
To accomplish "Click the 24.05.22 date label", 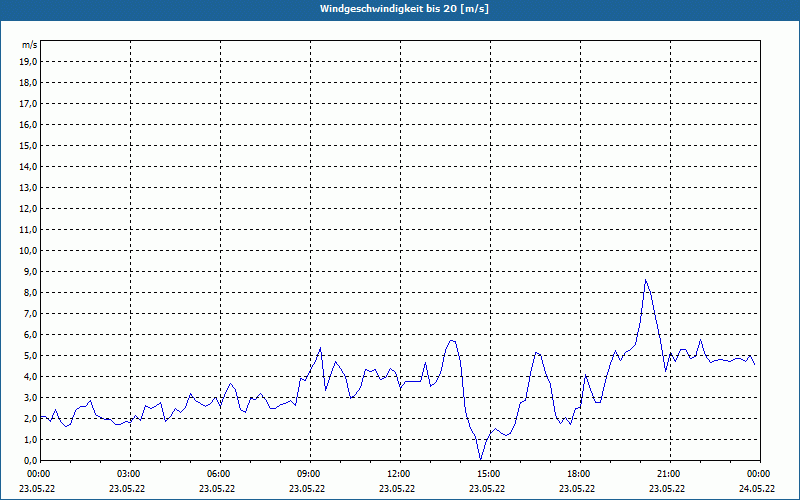I will click(757, 489).
